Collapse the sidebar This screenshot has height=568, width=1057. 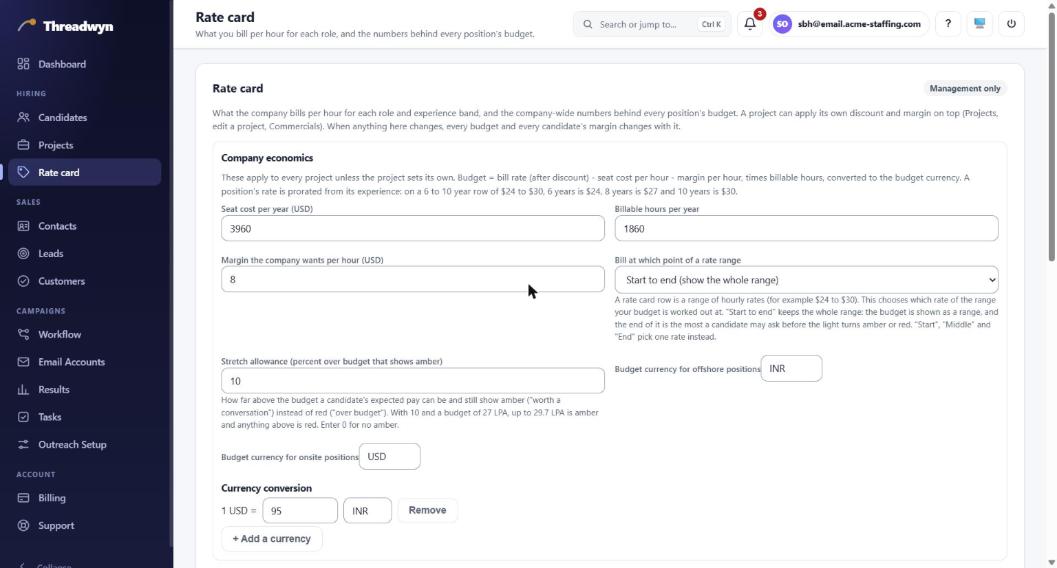[x=46, y=565]
